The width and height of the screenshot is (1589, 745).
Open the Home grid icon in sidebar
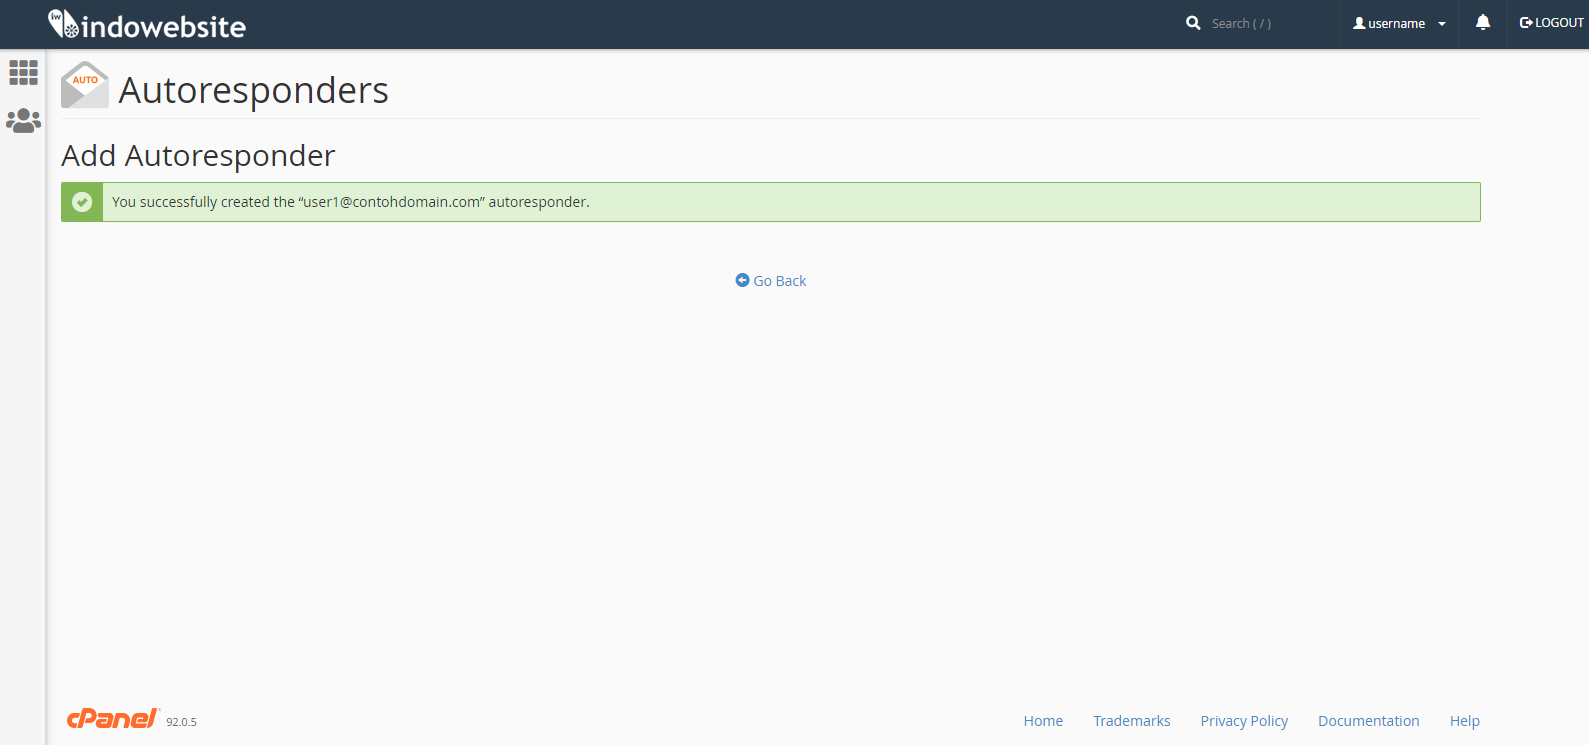[x=23, y=72]
